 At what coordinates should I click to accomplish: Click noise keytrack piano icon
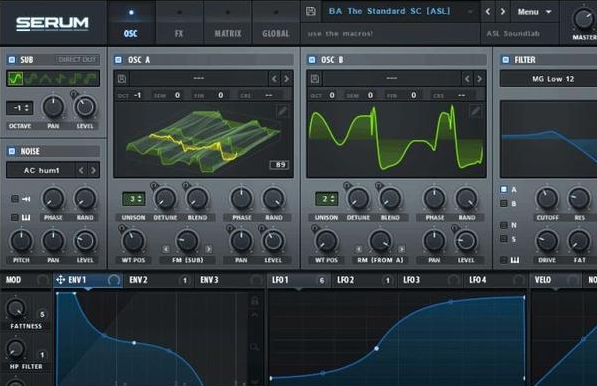tap(26, 217)
